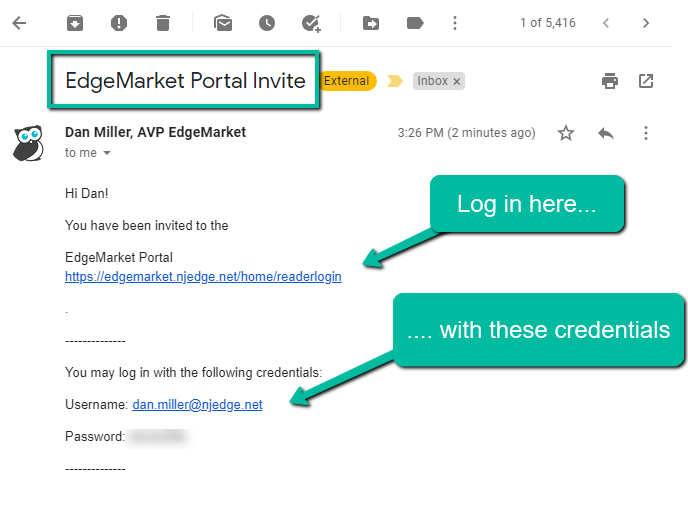Go to the newer message arrow
This screenshot has width=688, height=517.
tap(606, 23)
